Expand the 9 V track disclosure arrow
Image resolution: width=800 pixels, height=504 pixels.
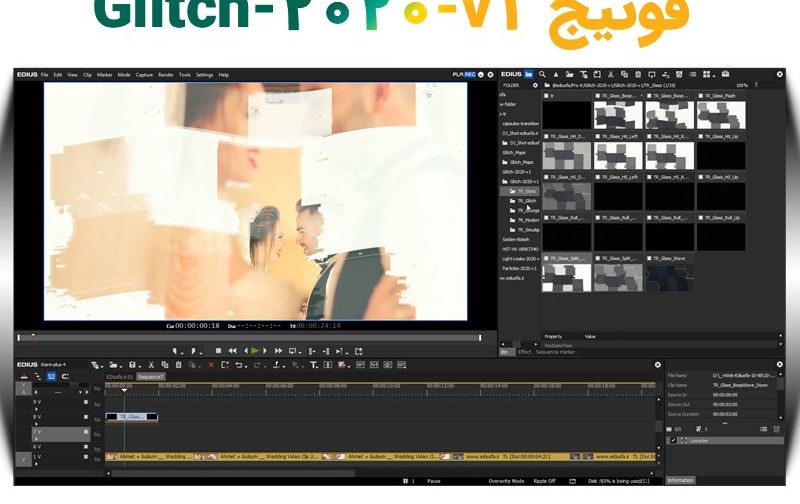coord(36,409)
